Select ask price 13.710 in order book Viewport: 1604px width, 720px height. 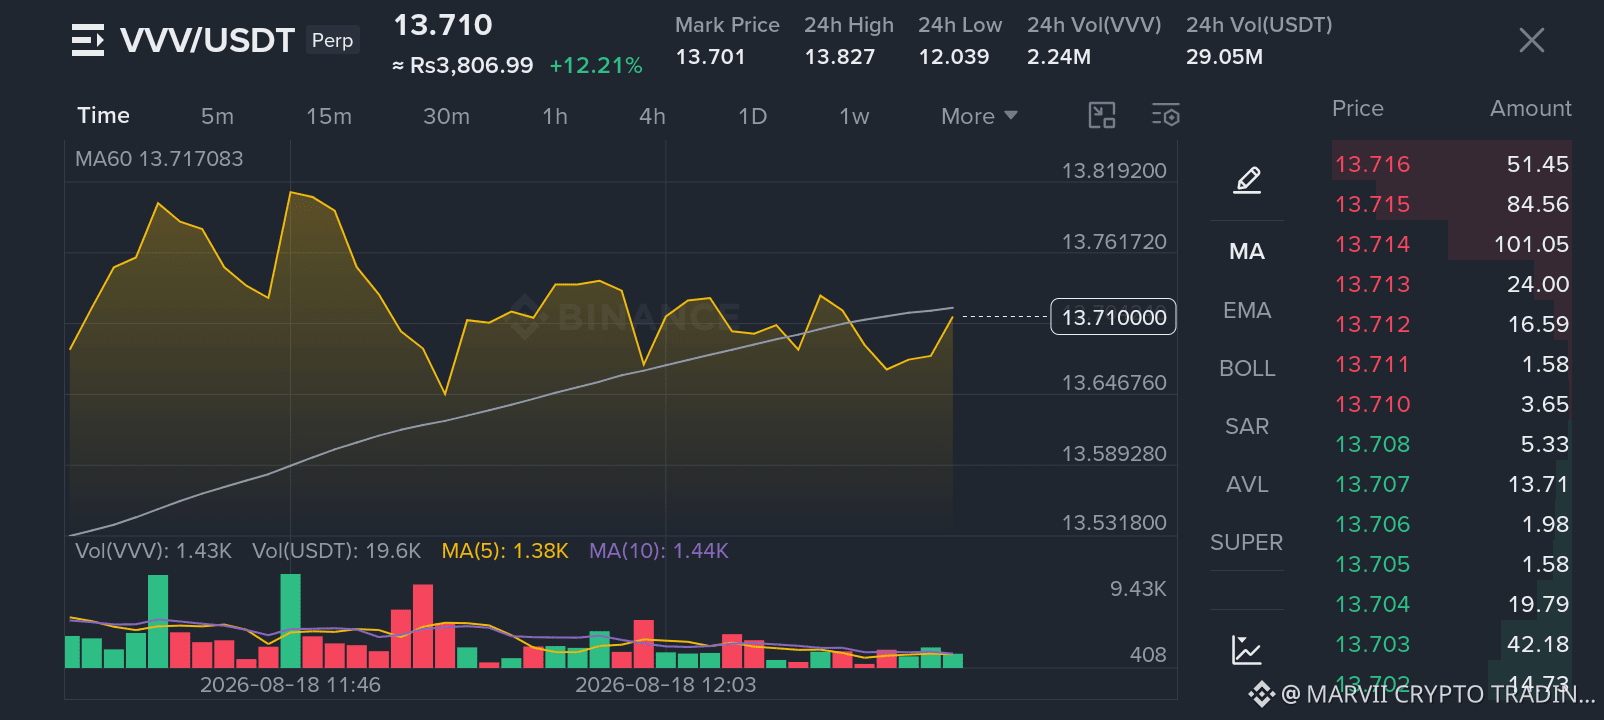pos(1372,404)
